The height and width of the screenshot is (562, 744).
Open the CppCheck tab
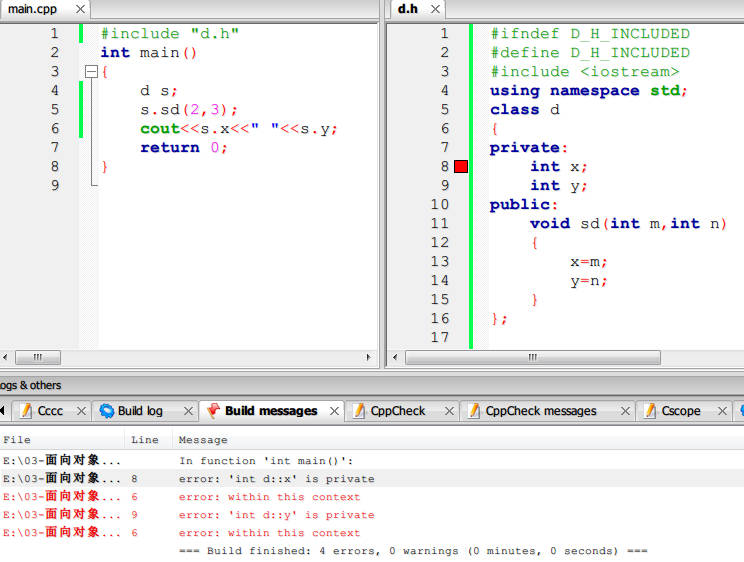tap(397, 411)
